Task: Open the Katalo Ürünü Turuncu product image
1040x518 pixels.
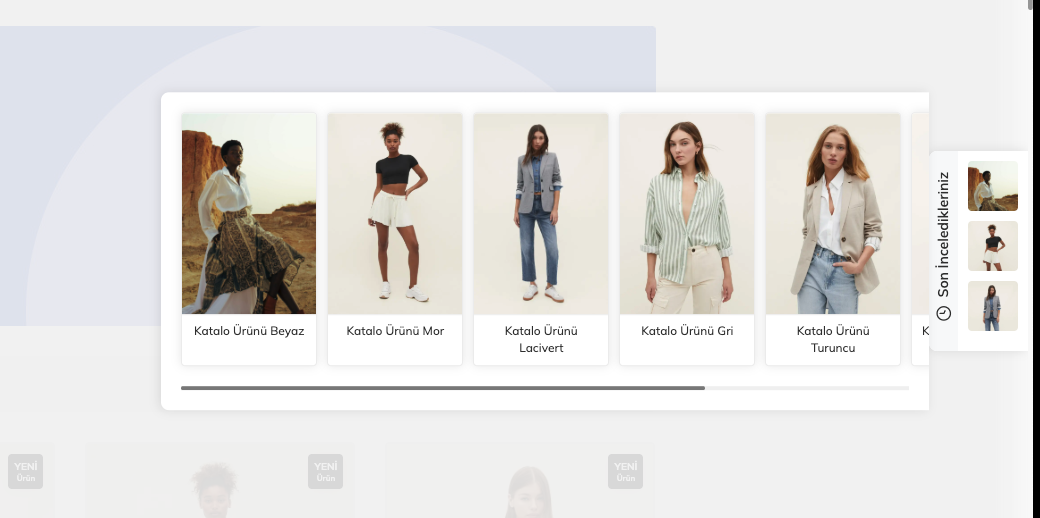Action: [832, 214]
